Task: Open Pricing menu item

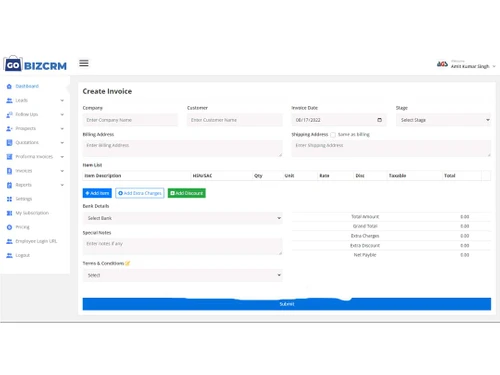Action: (22, 227)
